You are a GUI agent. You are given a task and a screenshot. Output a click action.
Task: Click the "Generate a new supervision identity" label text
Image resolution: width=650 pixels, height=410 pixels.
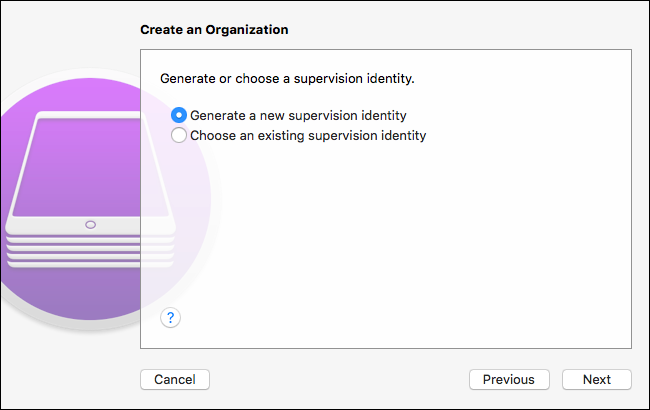coord(298,115)
